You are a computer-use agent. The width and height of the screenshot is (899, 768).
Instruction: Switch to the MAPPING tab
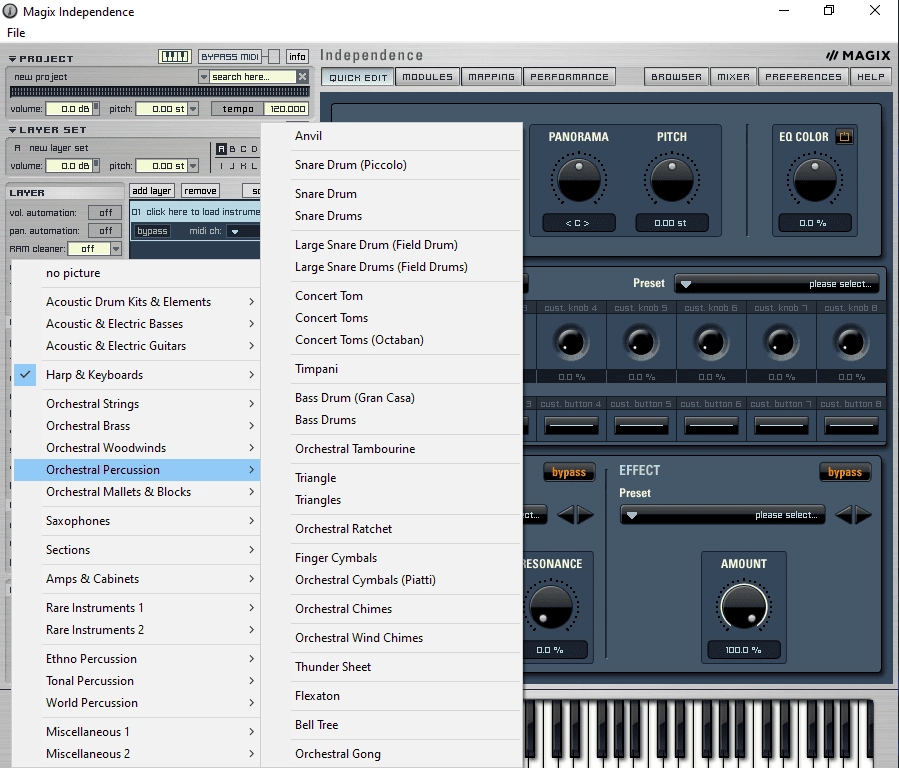coord(491,77)
